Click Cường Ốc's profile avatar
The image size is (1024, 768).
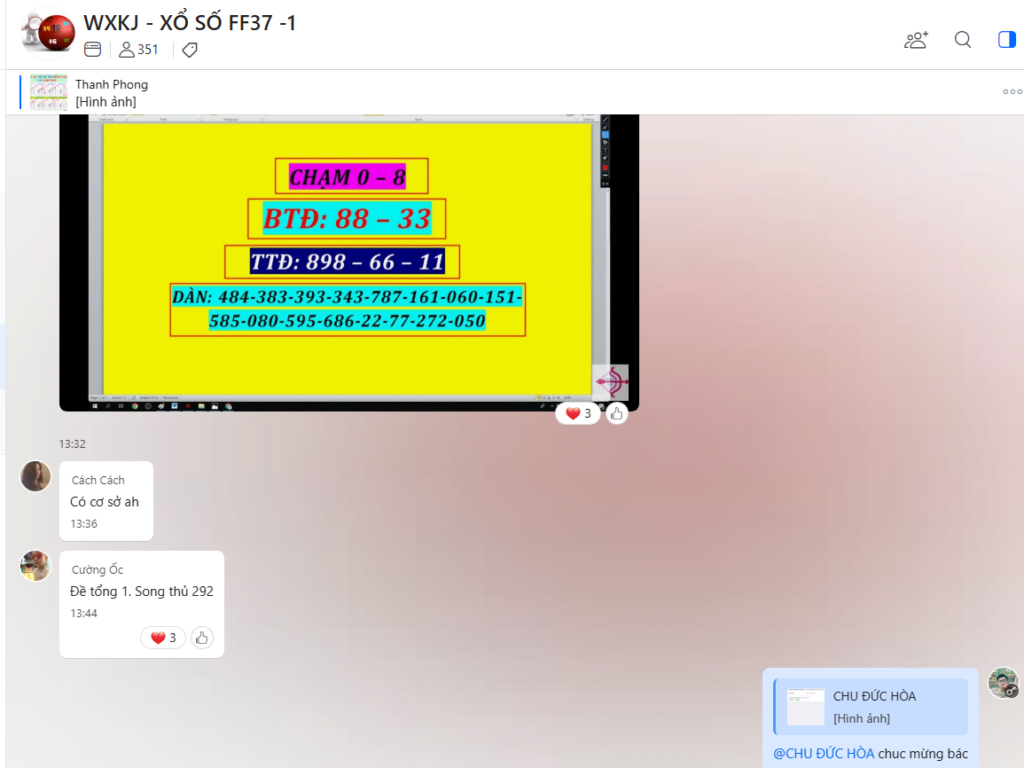[x=36, y=566]
